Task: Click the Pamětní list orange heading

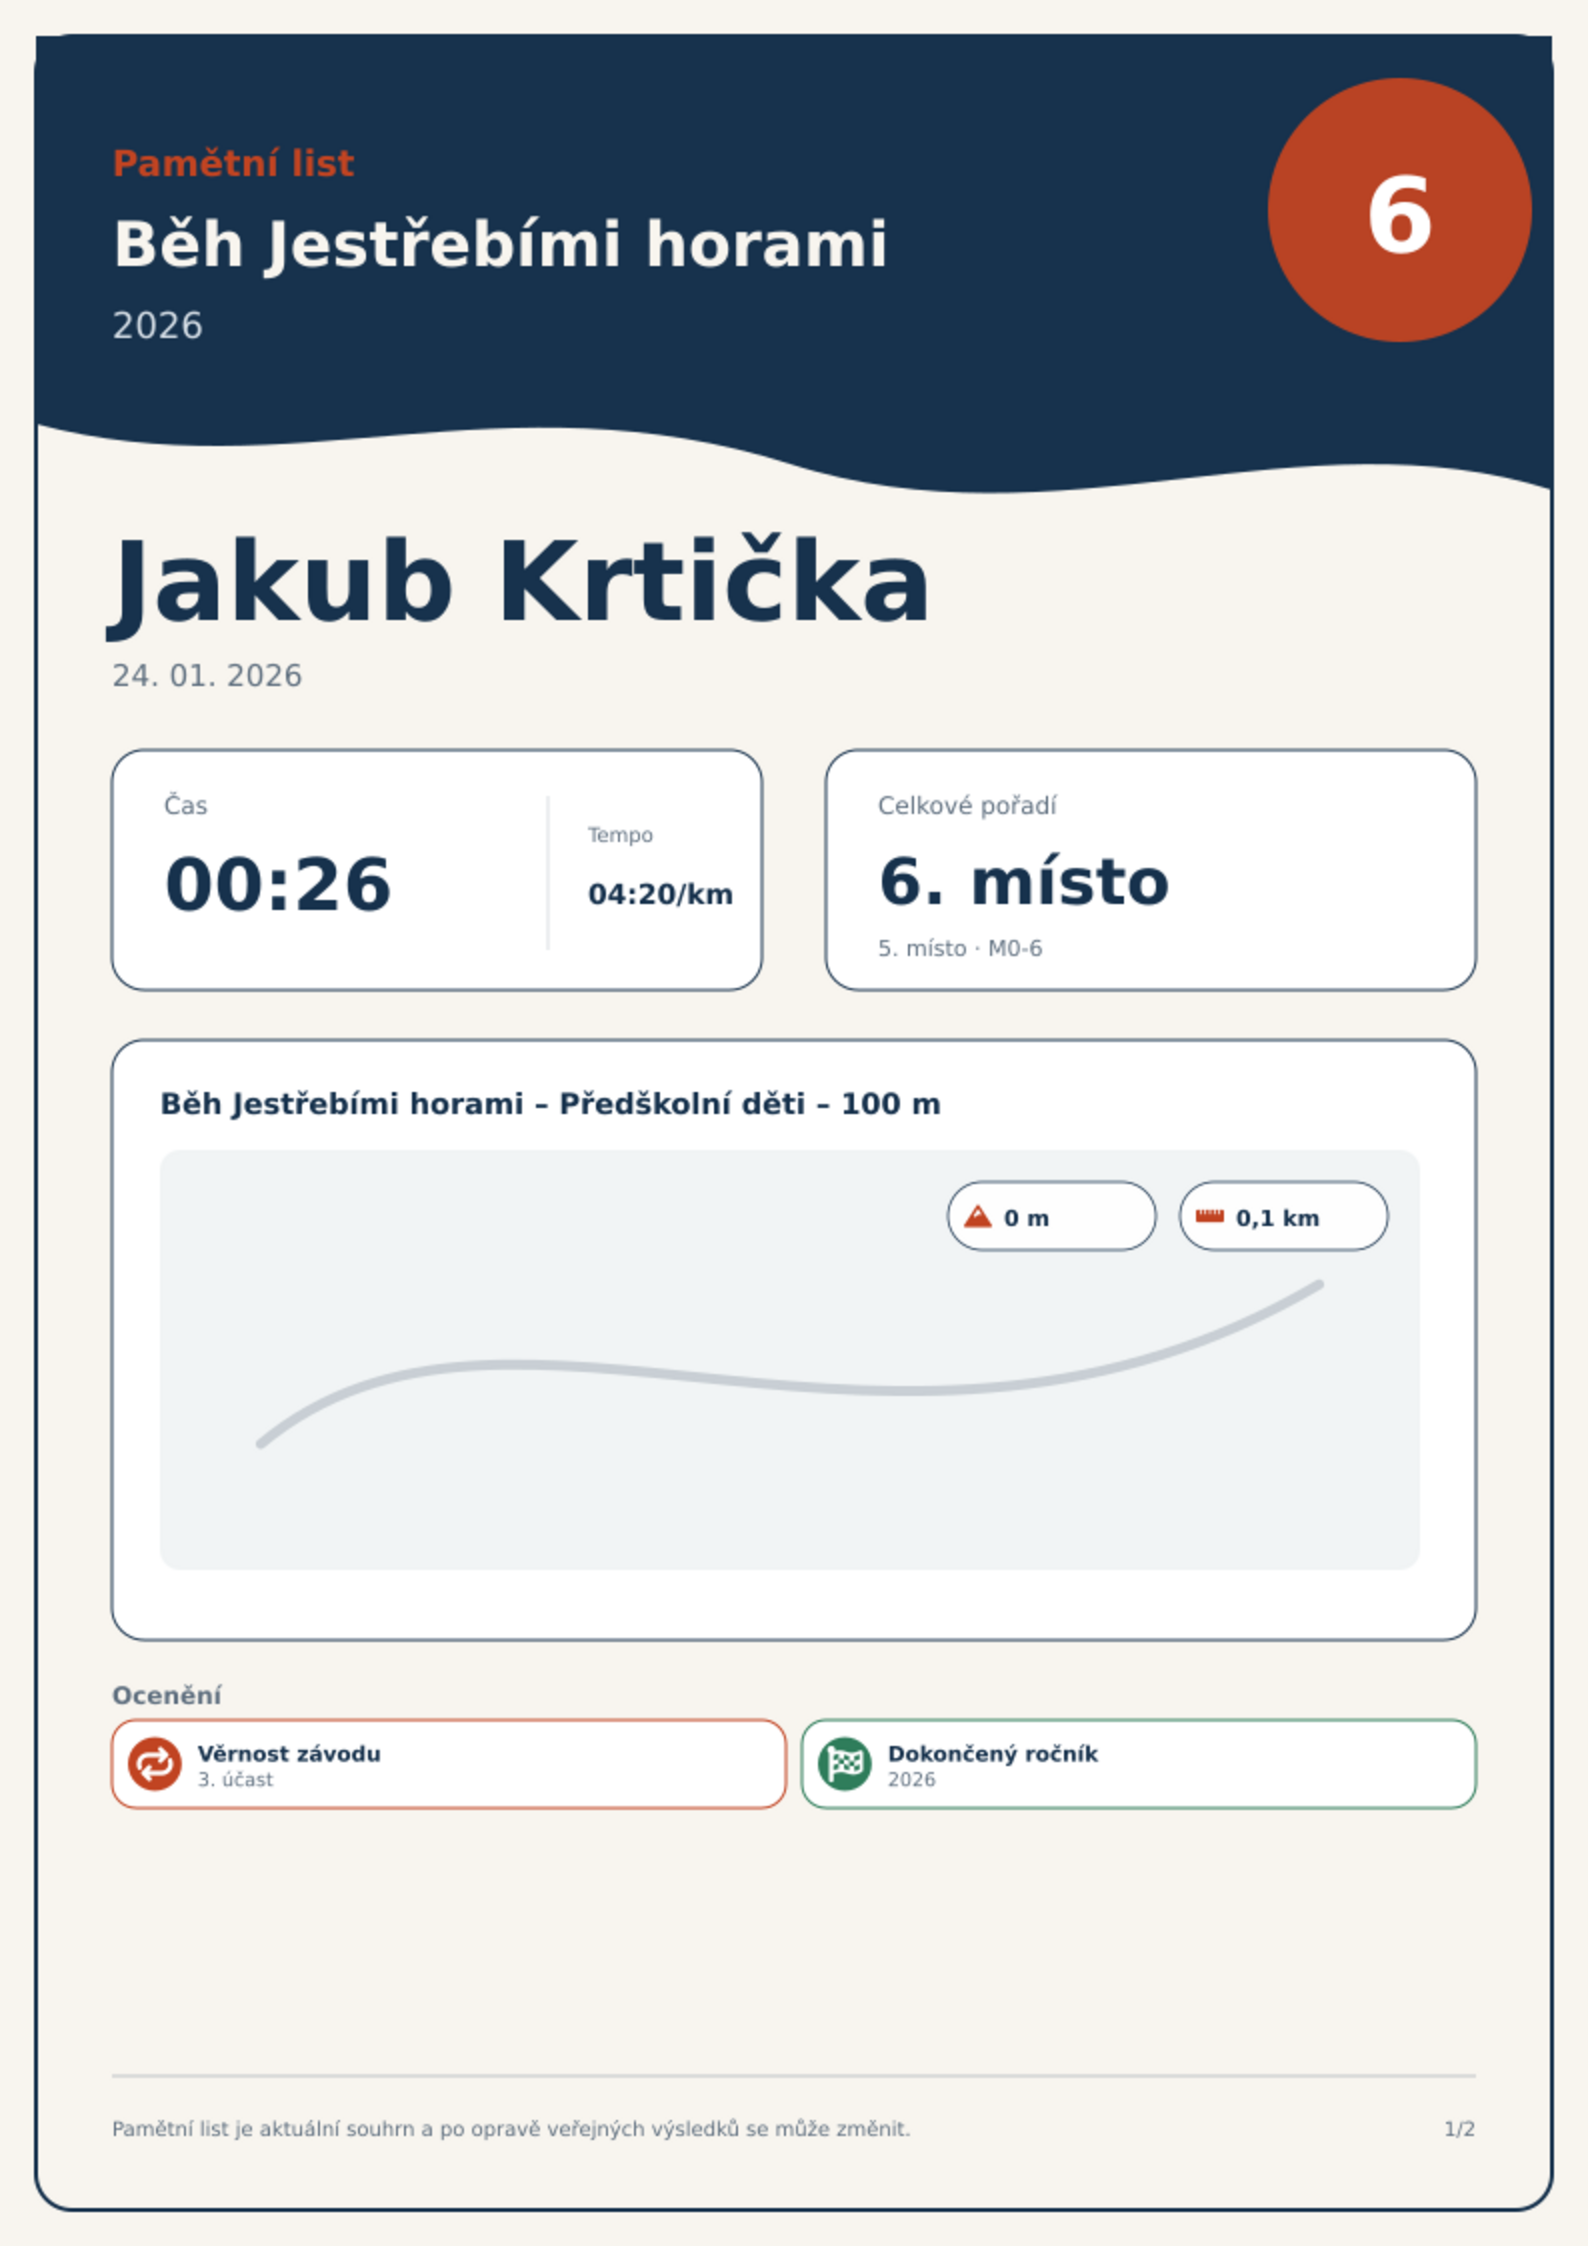Action: 233,163
